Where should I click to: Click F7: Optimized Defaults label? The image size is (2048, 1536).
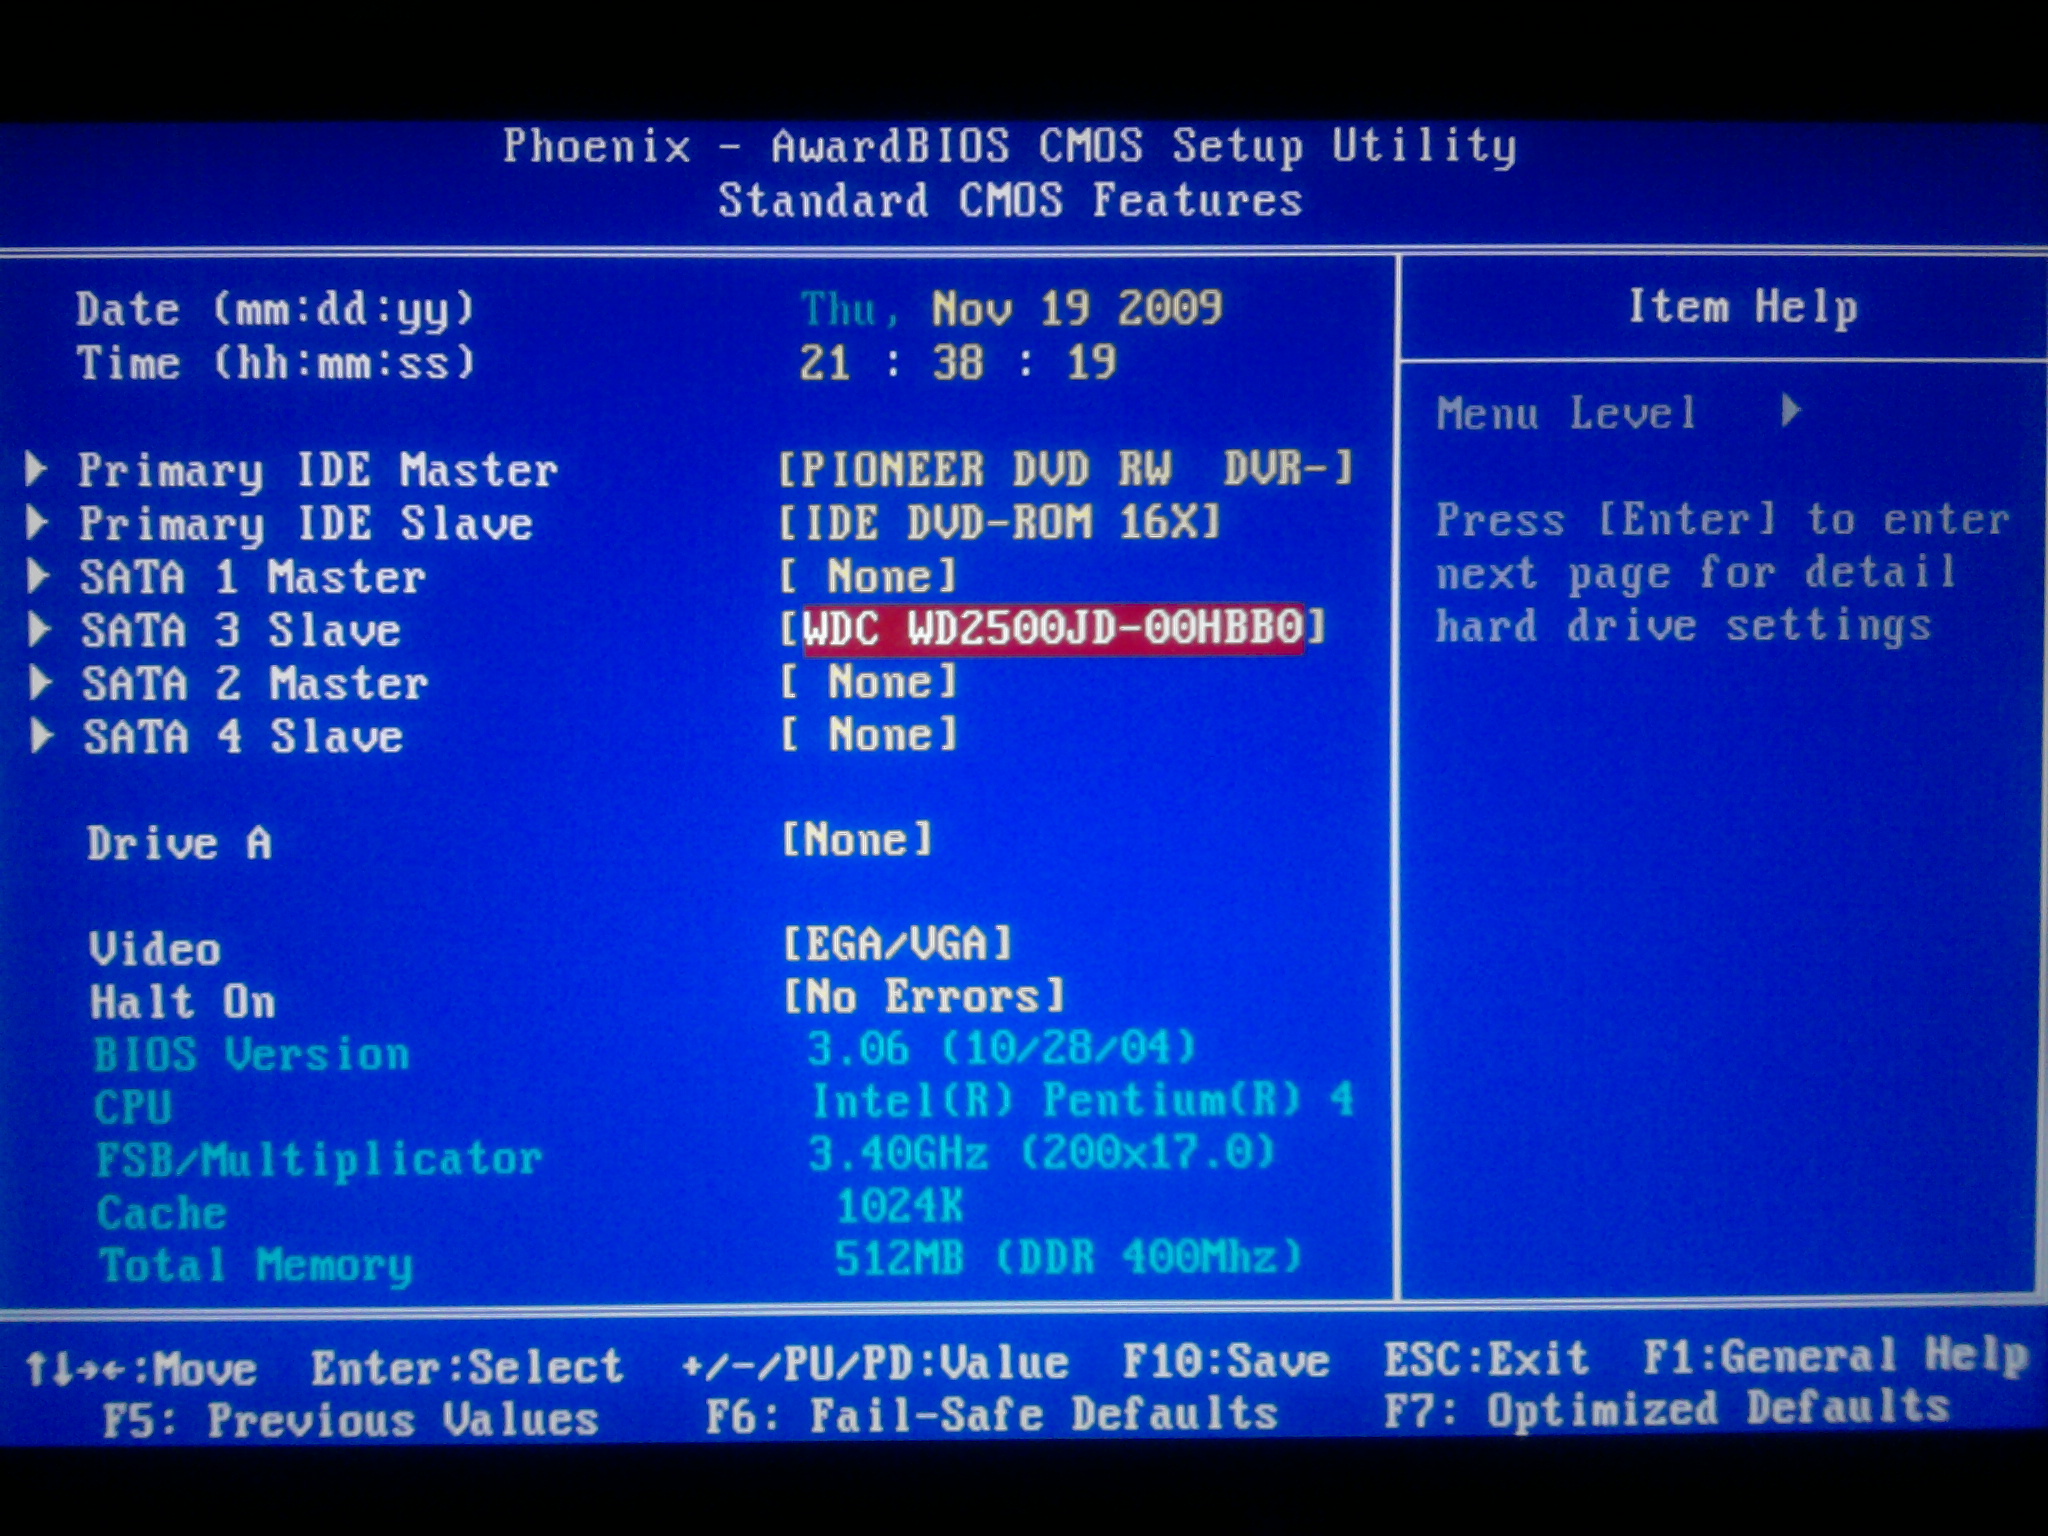point(1667,1410)
